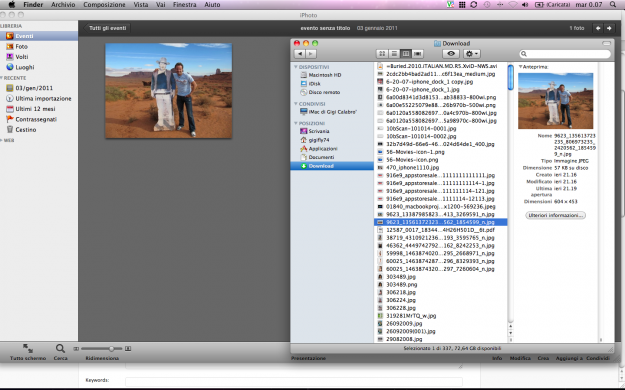Click preview image in Finder pane

(556, 101)
